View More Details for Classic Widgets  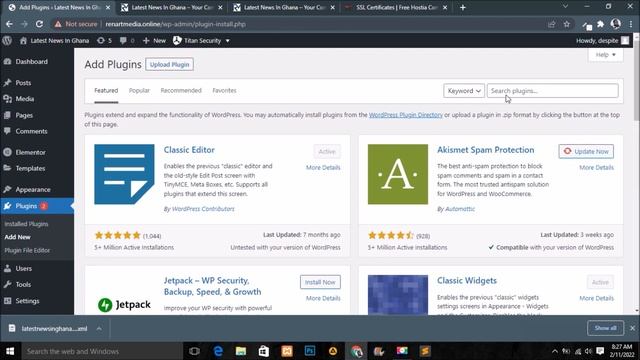tap(596, 298)
